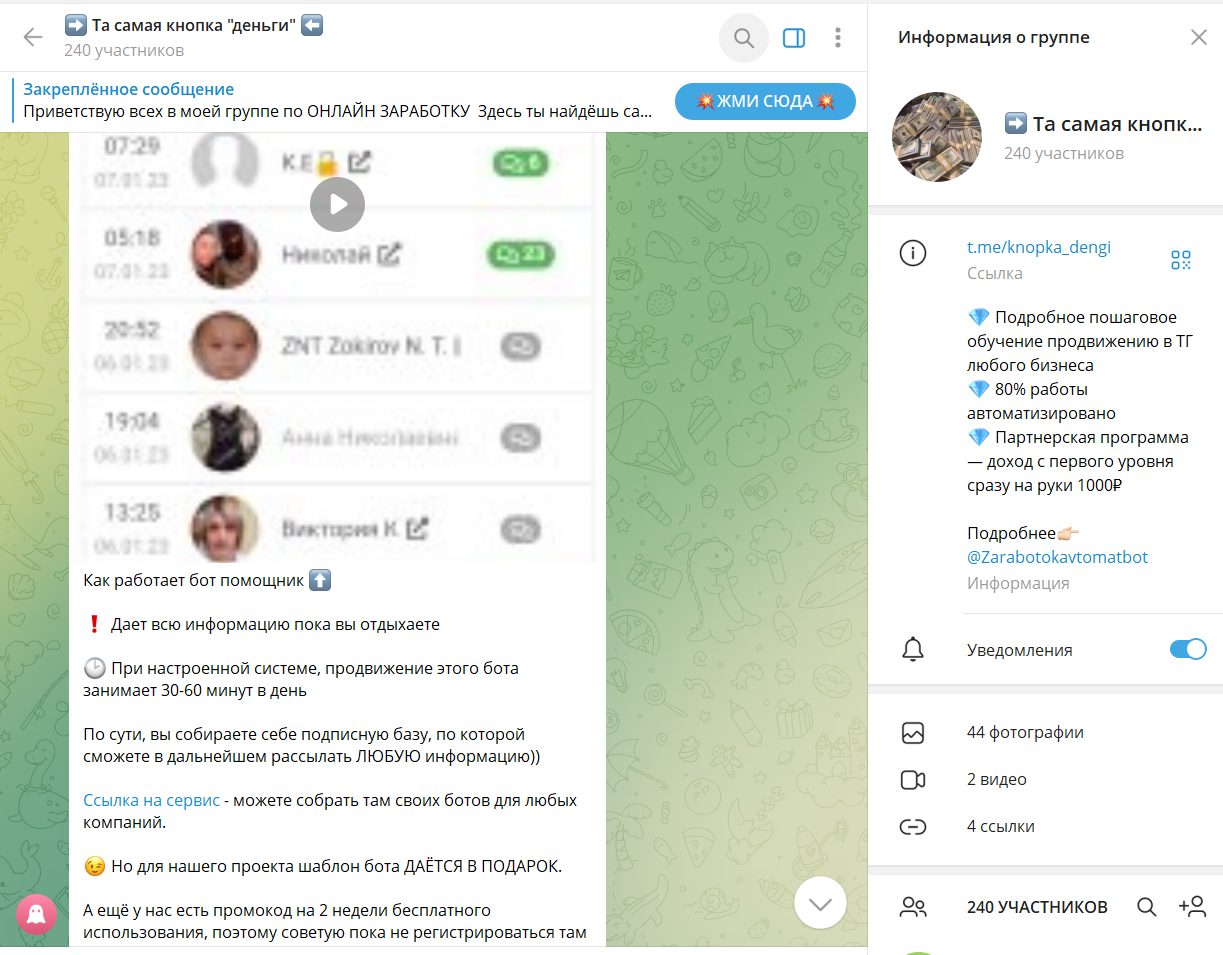
Task: Toggle the Уведомления notifications switch
Action: (x=1188, y=649)
